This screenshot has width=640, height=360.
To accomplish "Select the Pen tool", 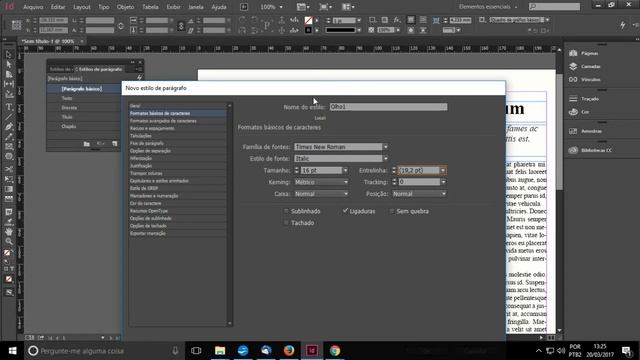I will pos(9,127).
